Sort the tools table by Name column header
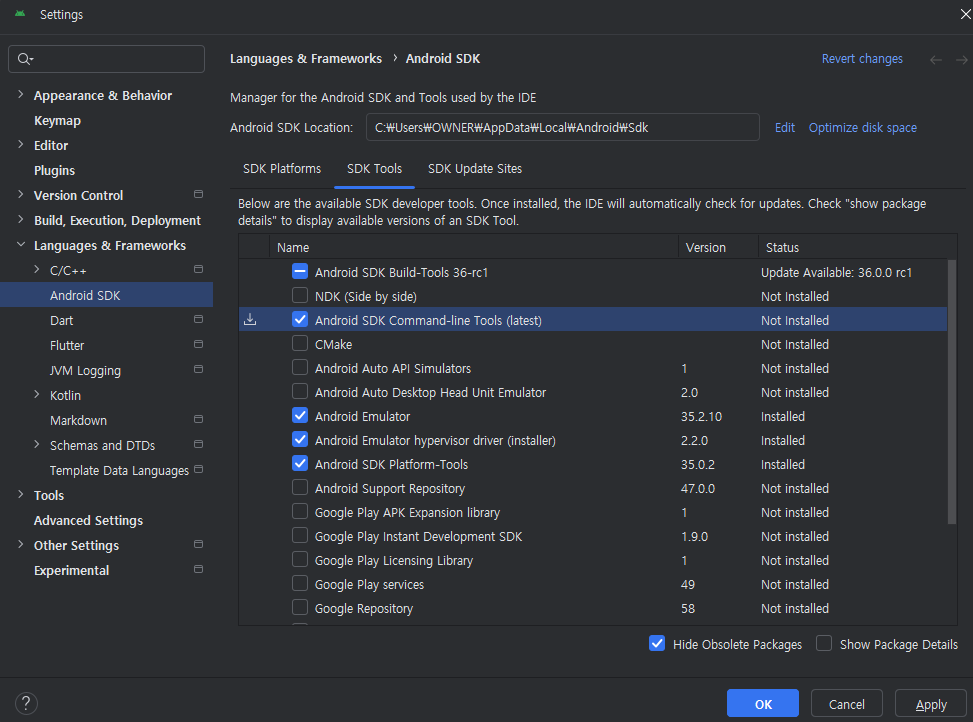Image resolution: width=973 pixels, height=722 pixels. point(473,247)
